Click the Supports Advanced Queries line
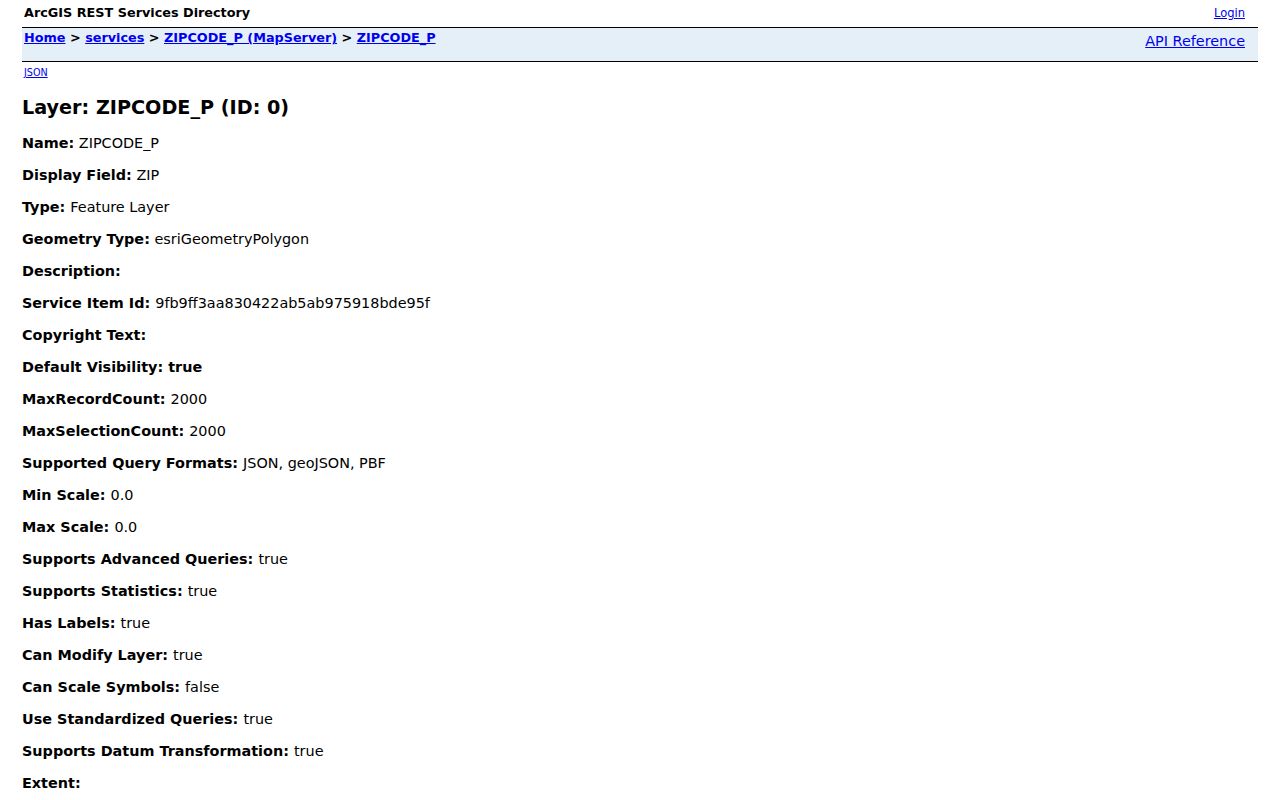 point(155,559)
